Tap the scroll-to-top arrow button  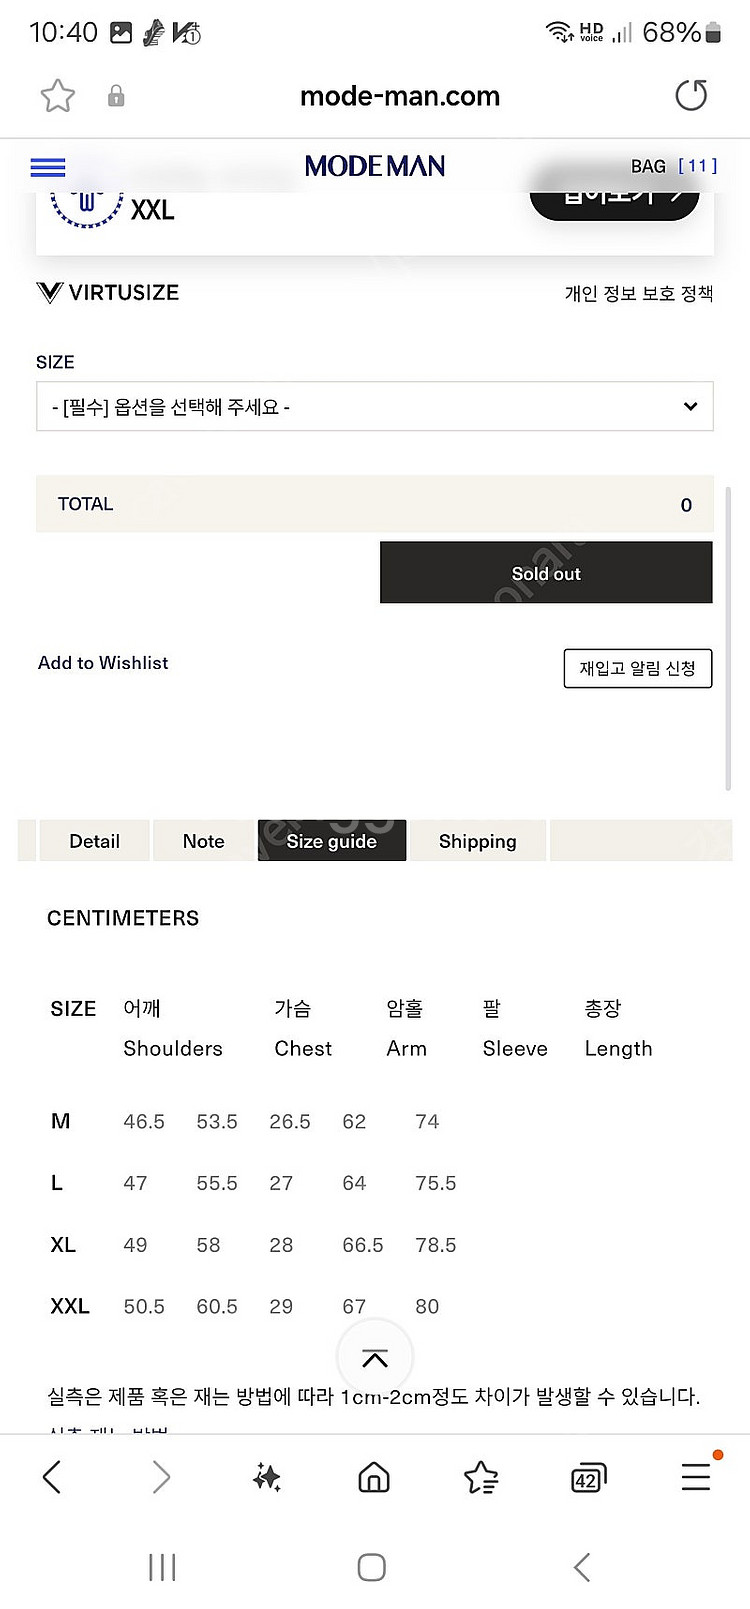coord(375,1357)
